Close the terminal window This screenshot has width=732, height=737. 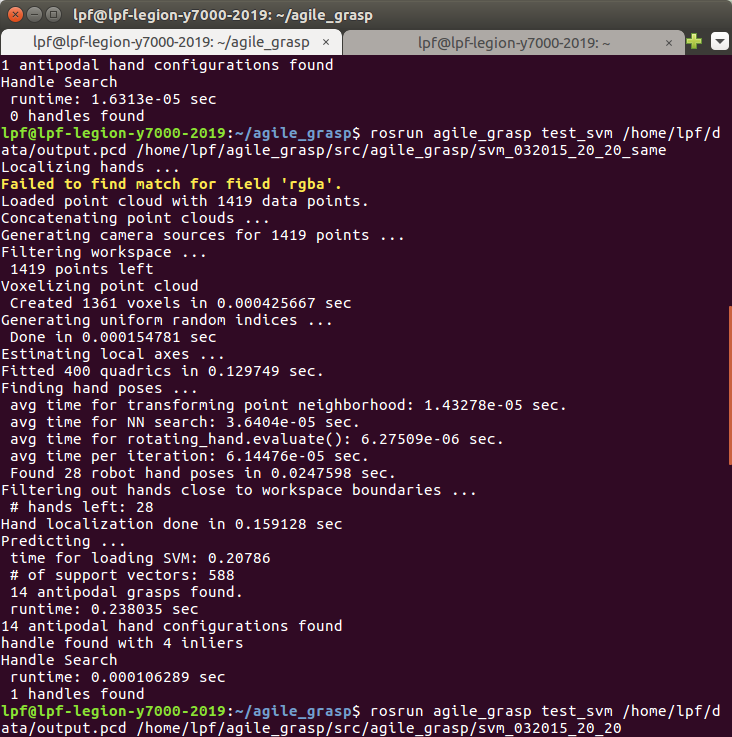[x=16, y=15]
